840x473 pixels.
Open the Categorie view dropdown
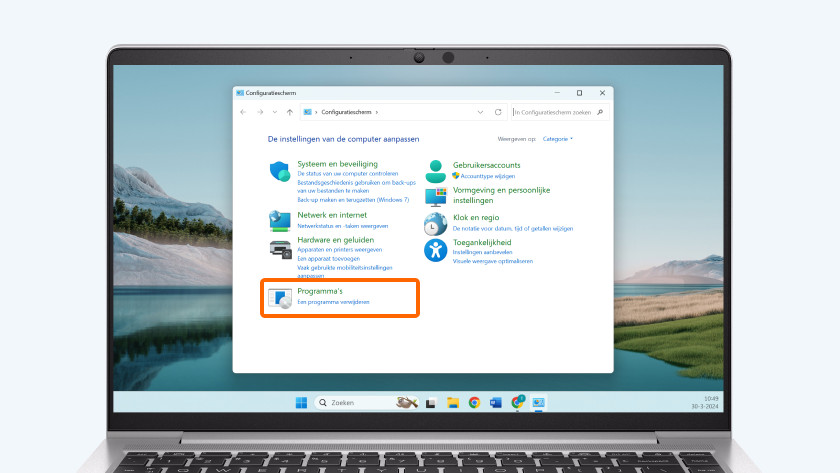(557, 139)
